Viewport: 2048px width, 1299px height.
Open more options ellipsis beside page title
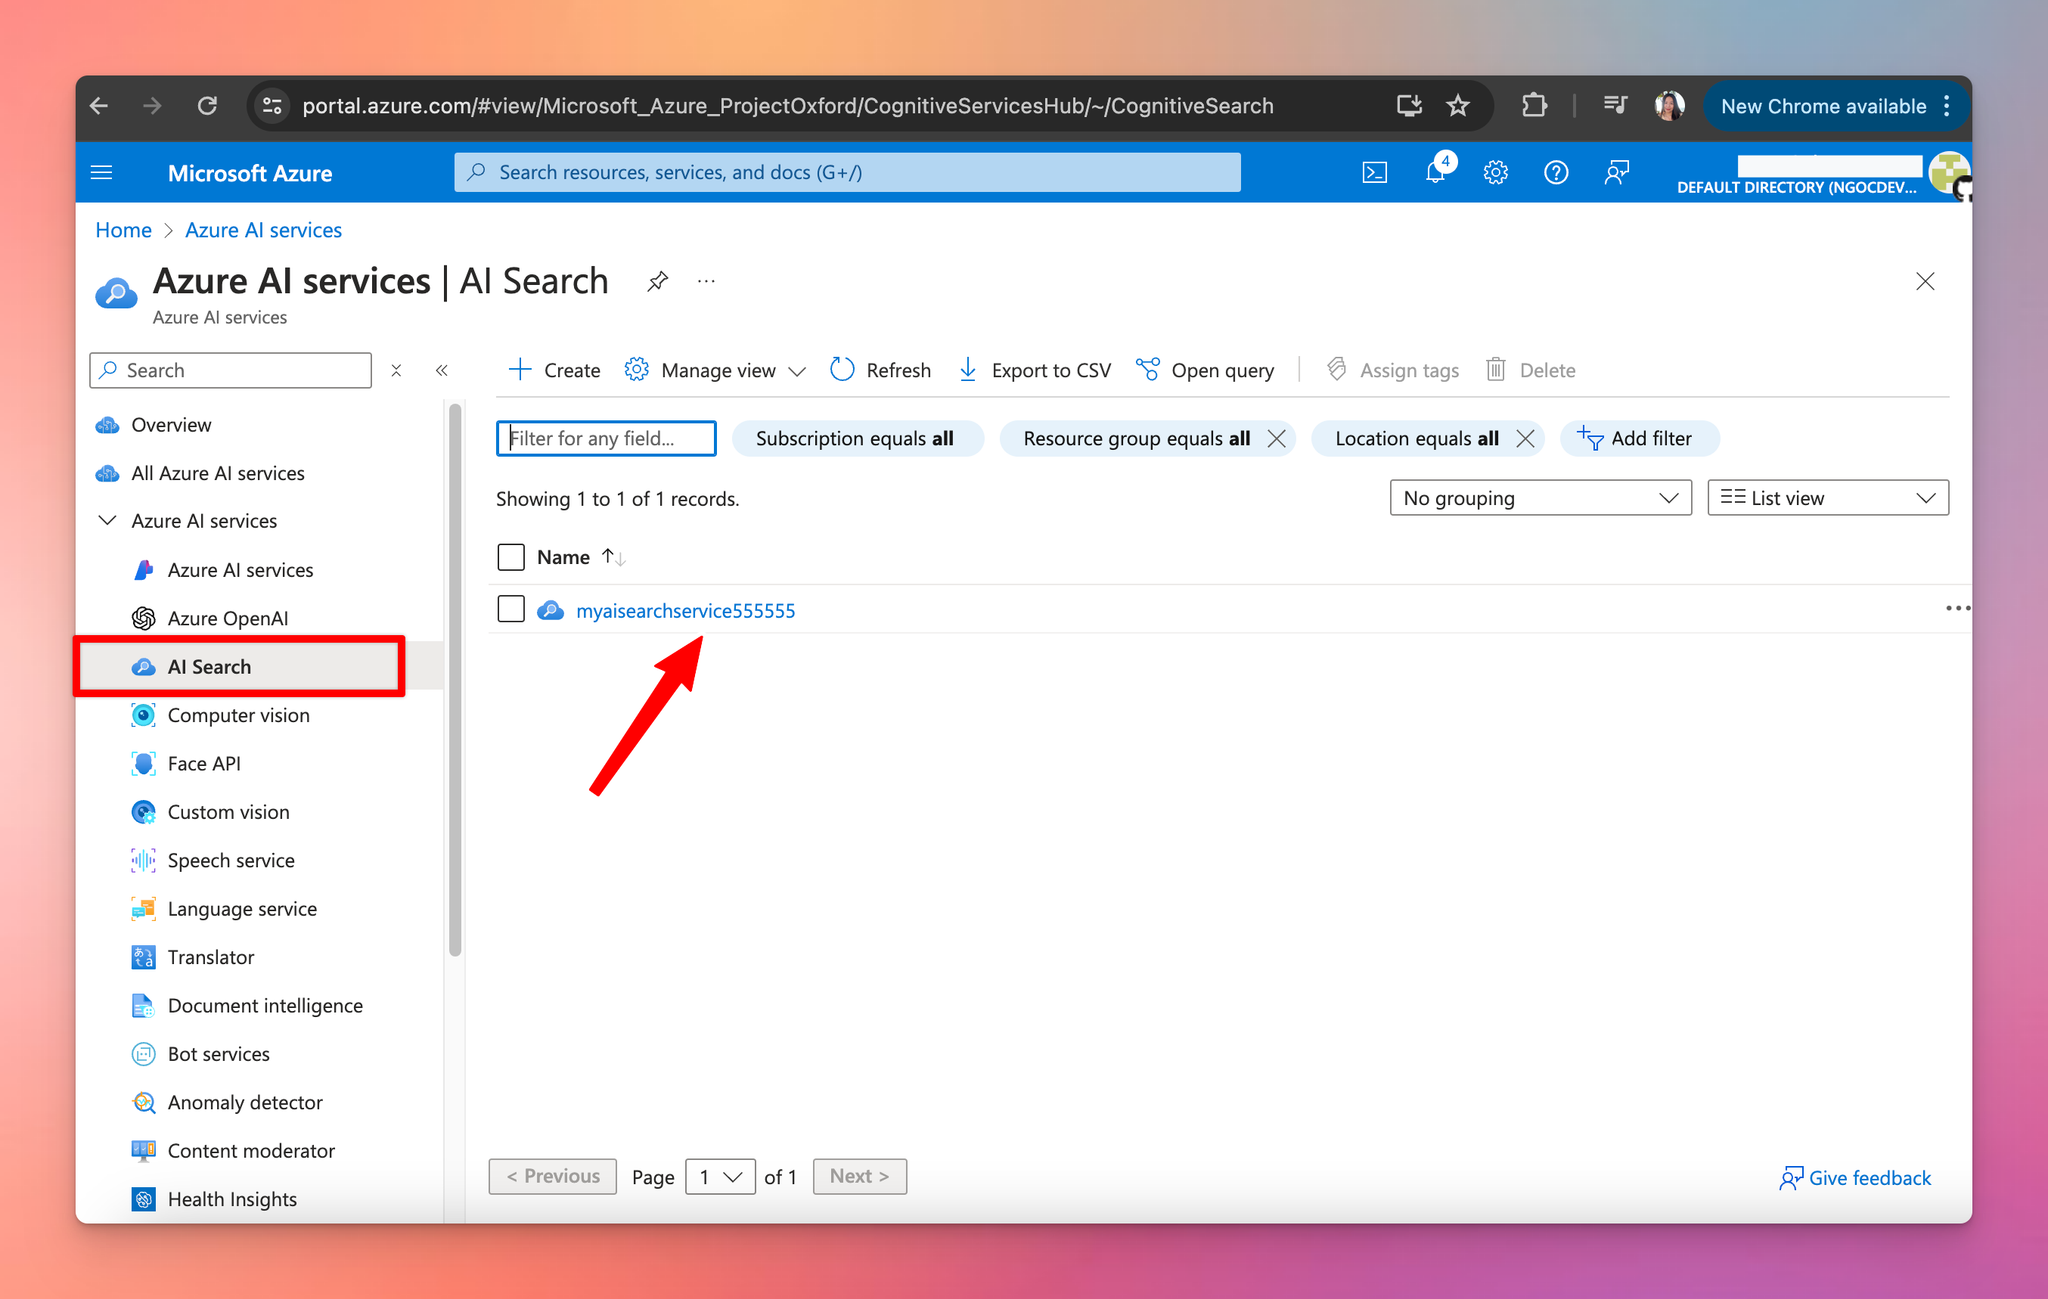click(x=706, y=282)
